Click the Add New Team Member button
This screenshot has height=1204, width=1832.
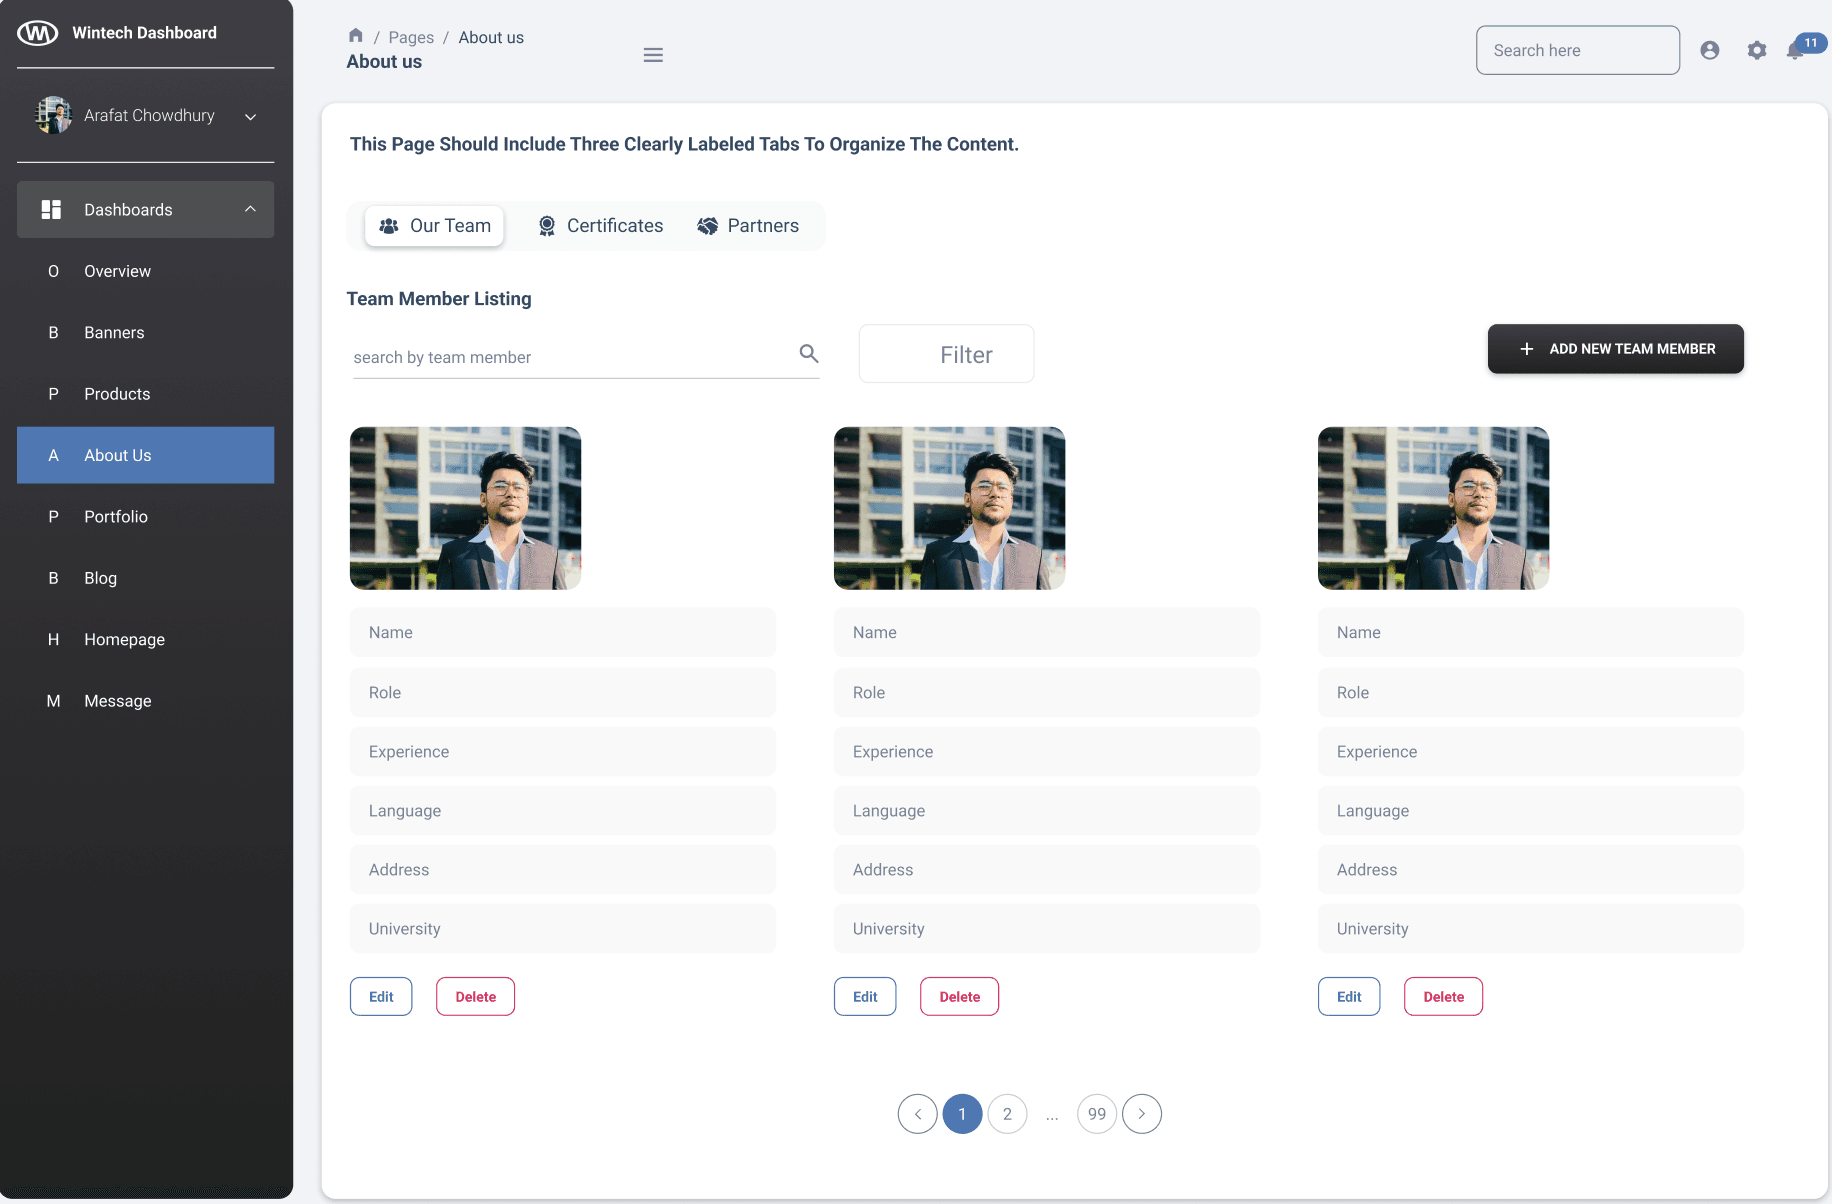click(x=1615, y=349)
